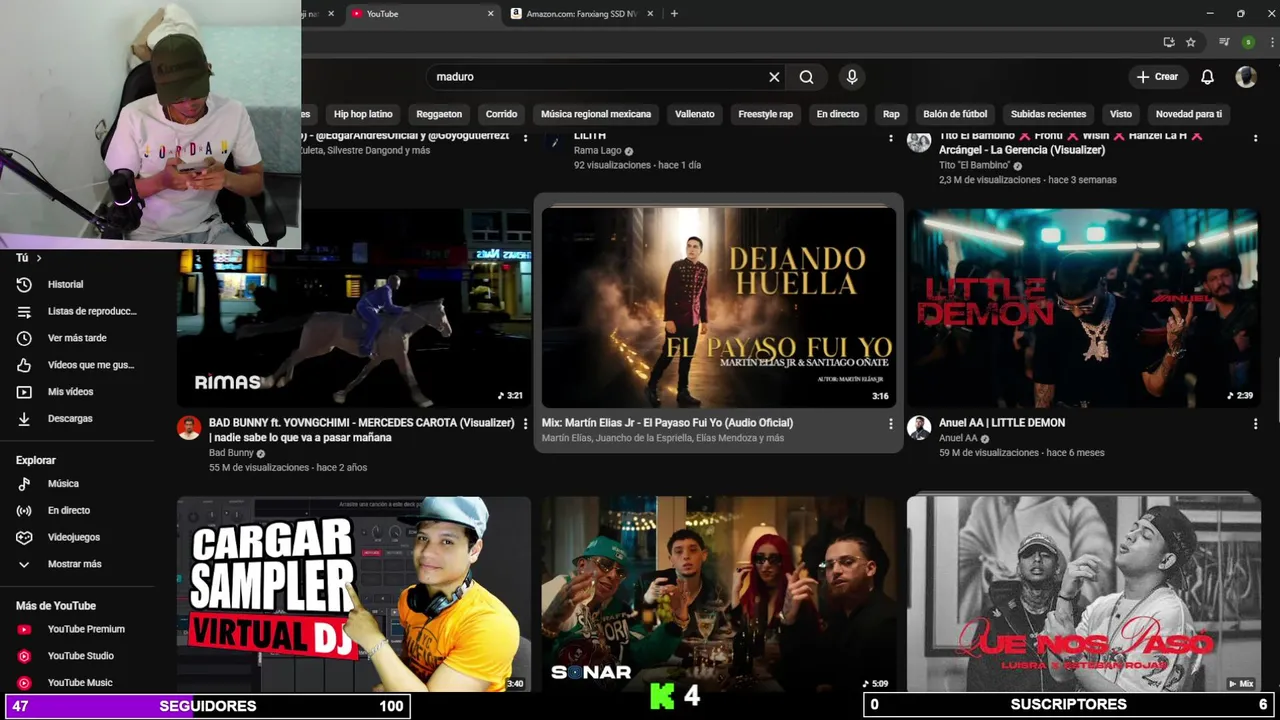Viewport: 1280px width, 720px height.
Task: Visit the Tito "El Bambino" channel name
Action: (974, 165)
